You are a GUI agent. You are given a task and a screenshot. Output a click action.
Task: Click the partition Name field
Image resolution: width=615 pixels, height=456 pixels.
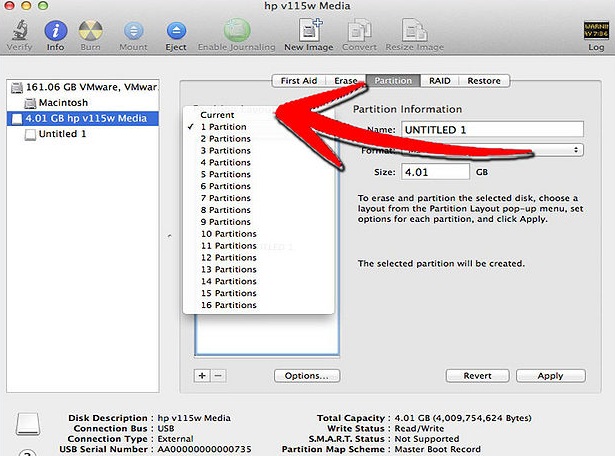coord(492,129)
